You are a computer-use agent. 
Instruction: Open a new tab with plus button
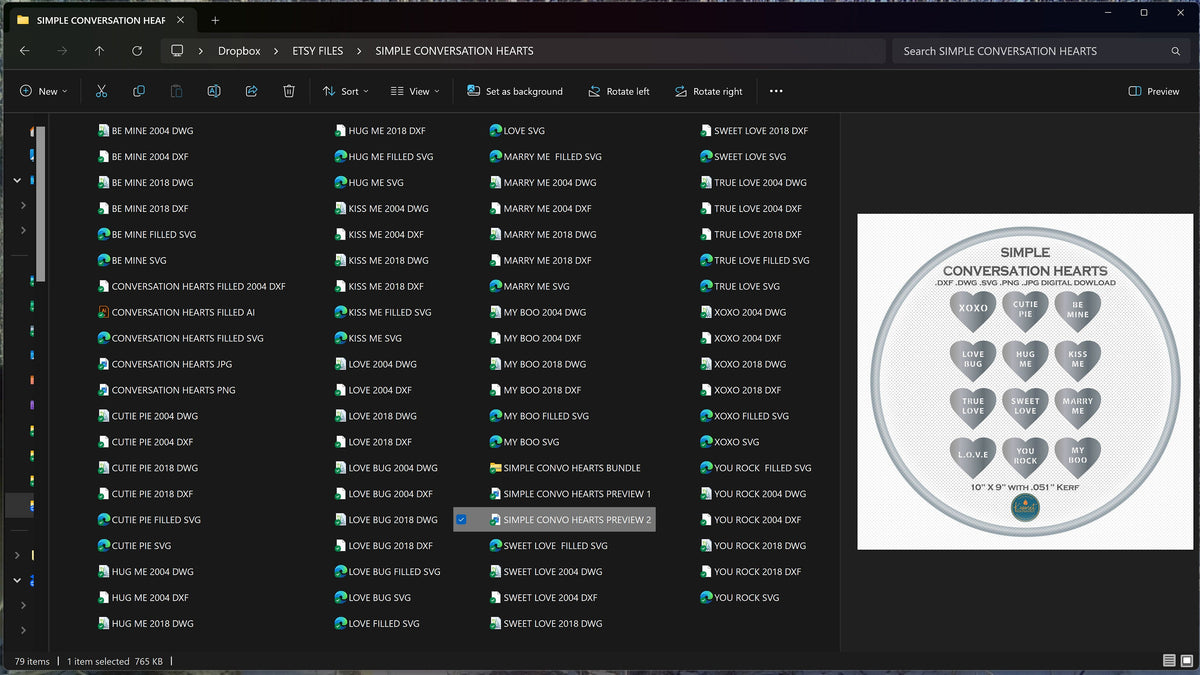point(215,20)
